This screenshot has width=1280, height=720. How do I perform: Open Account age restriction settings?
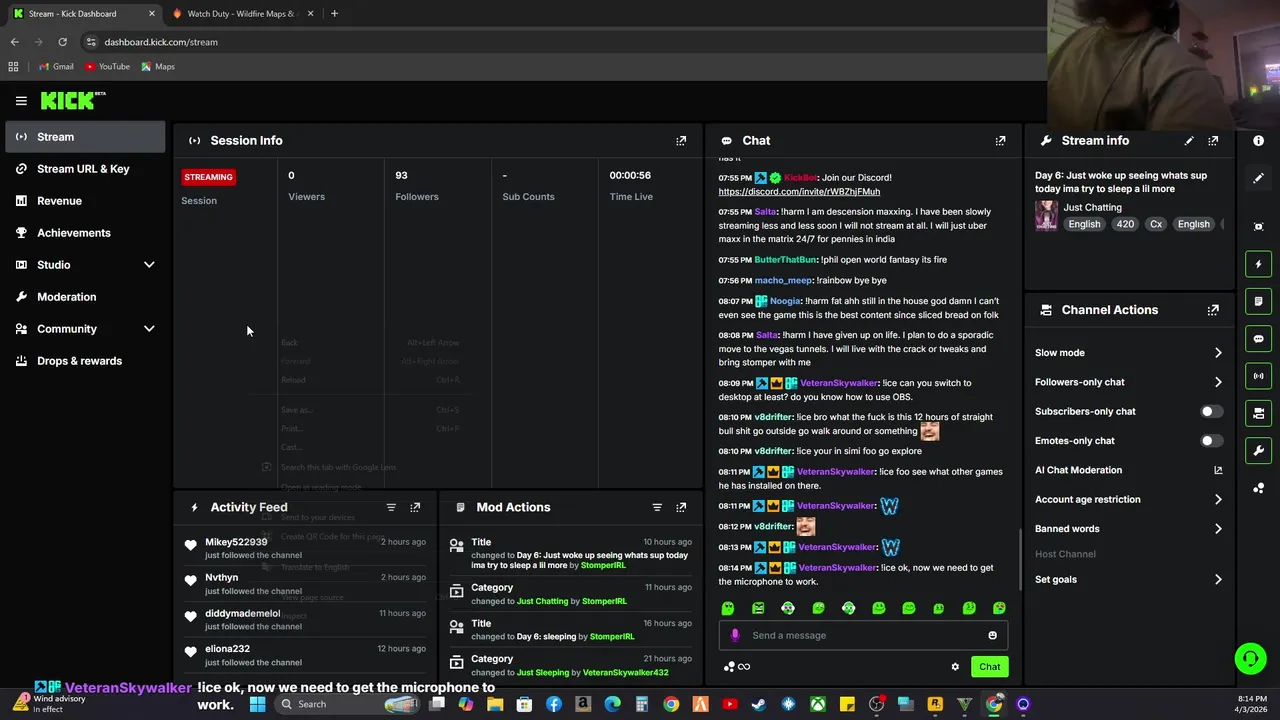(x=1129, y=499)
